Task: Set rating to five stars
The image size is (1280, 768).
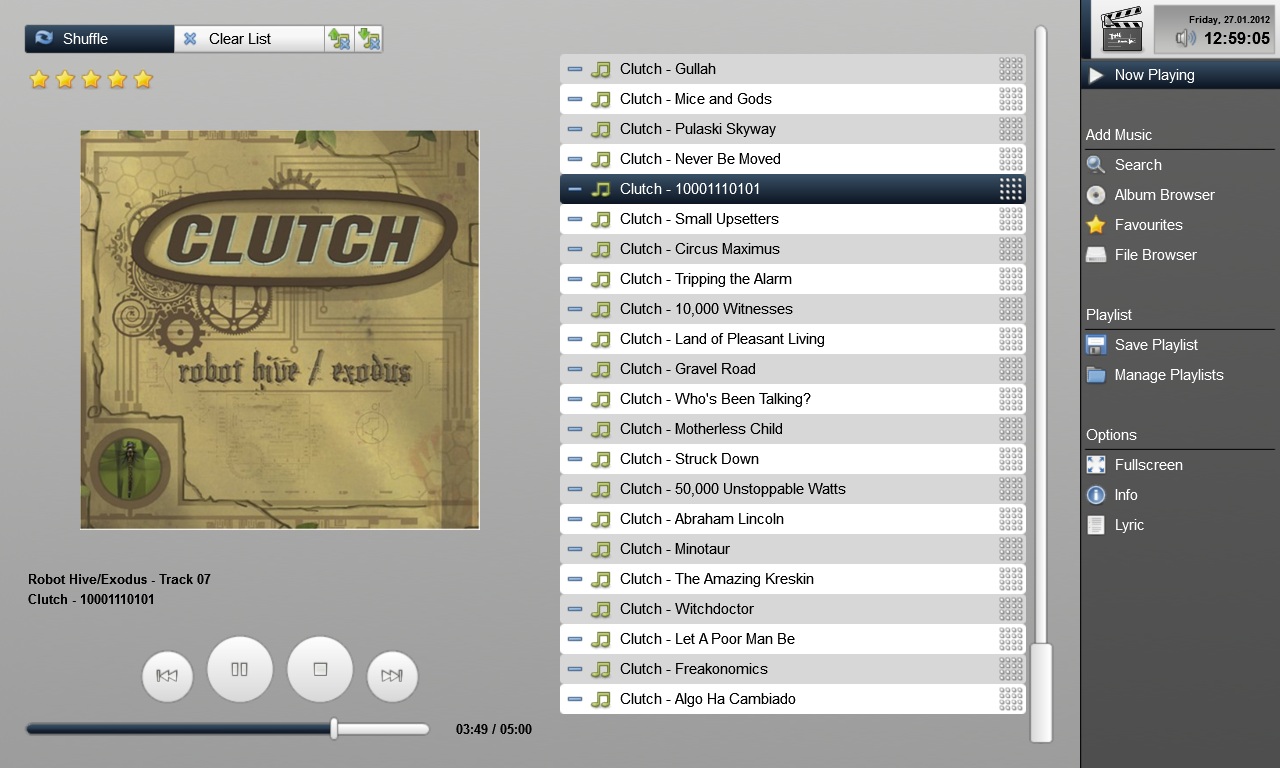Action: coord(143,79)
